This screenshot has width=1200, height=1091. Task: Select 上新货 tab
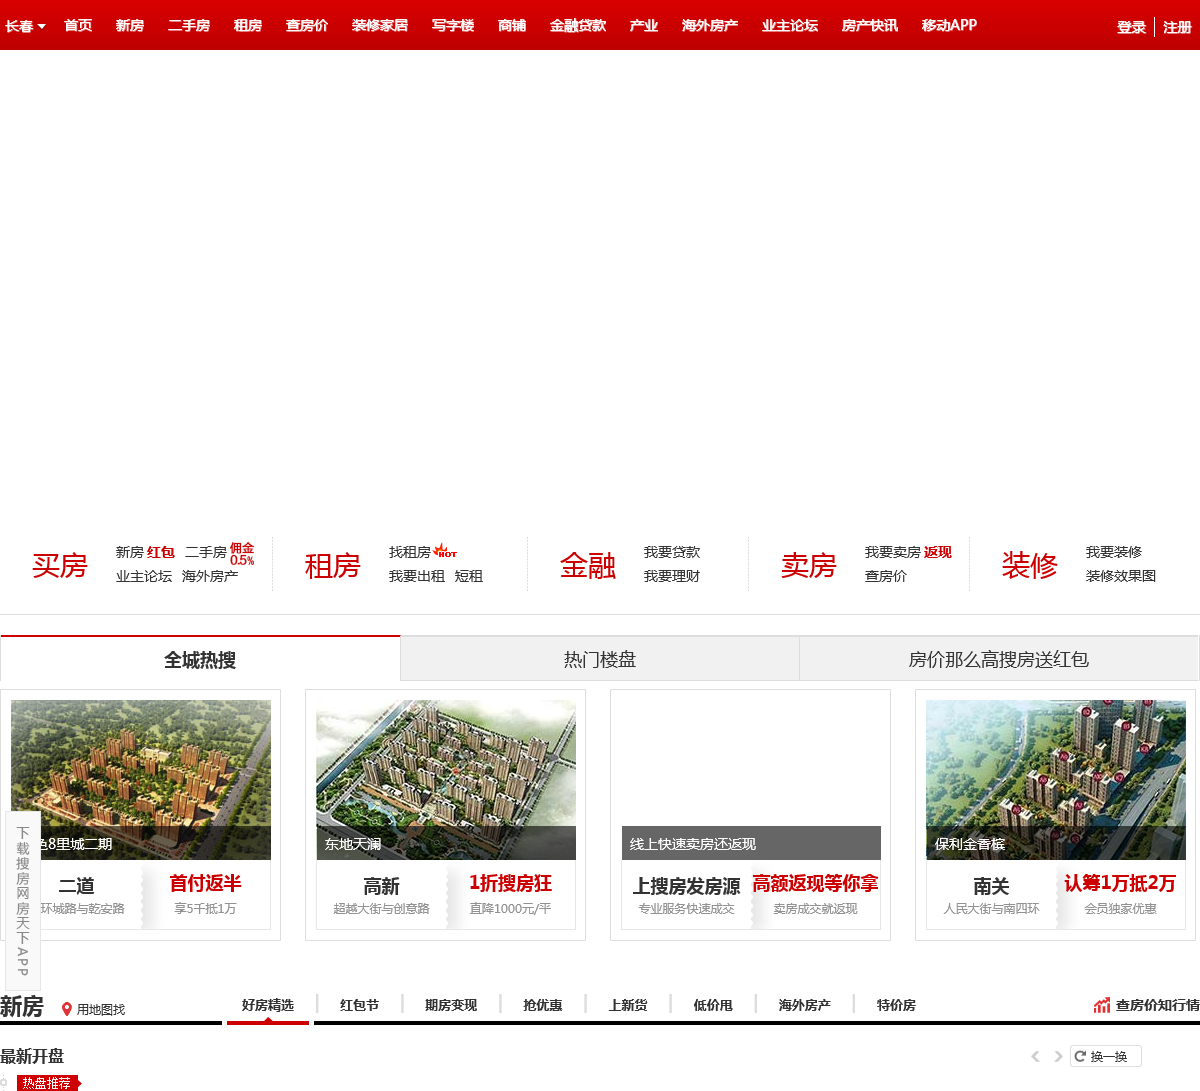tap(628, 1005)
